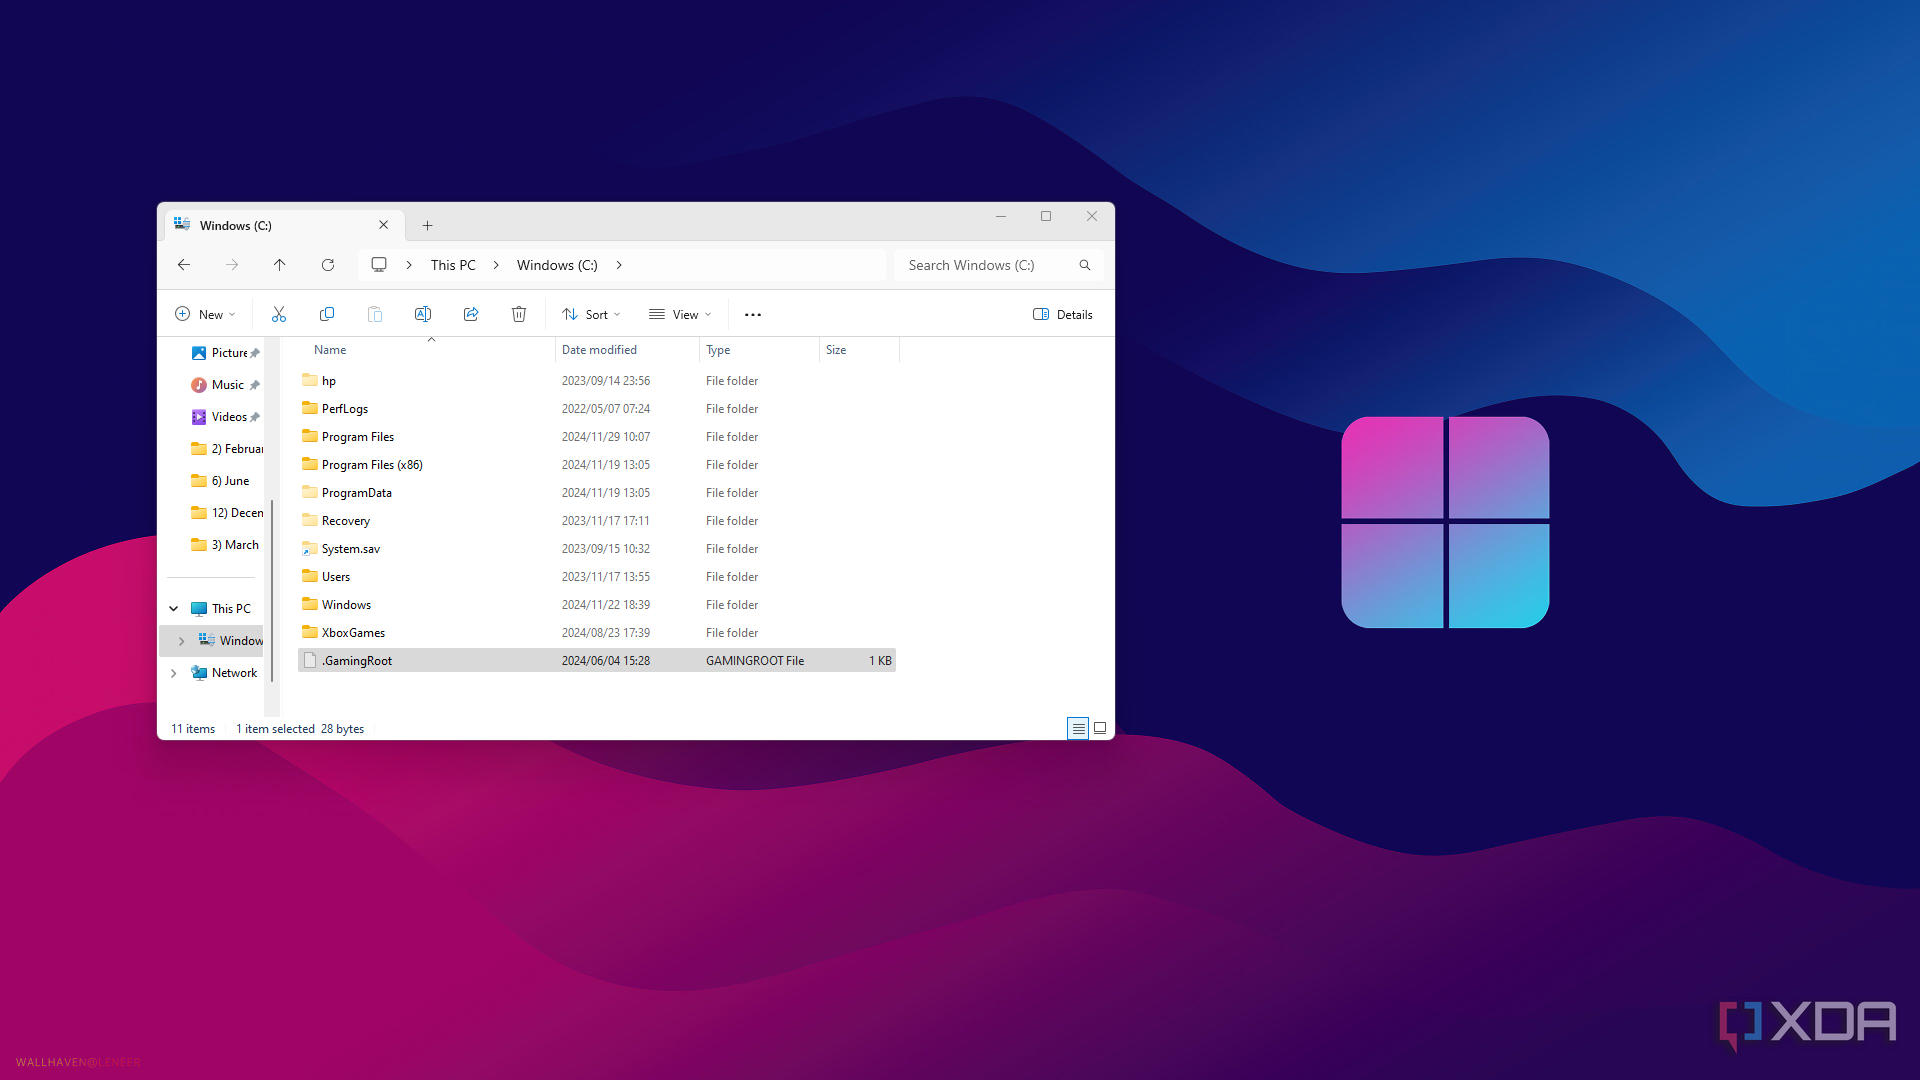Refresh the current folder view
Image resolution: width=1920 pixels, height=1080 pixels.
[x=328, y=265]
